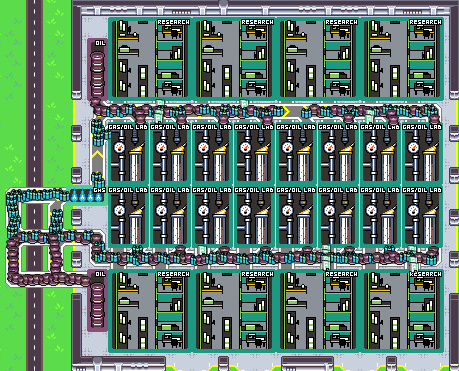The image size is (459, 371).
Task: Click the lower OIL storage tank stack
Action: coord(97,304)
